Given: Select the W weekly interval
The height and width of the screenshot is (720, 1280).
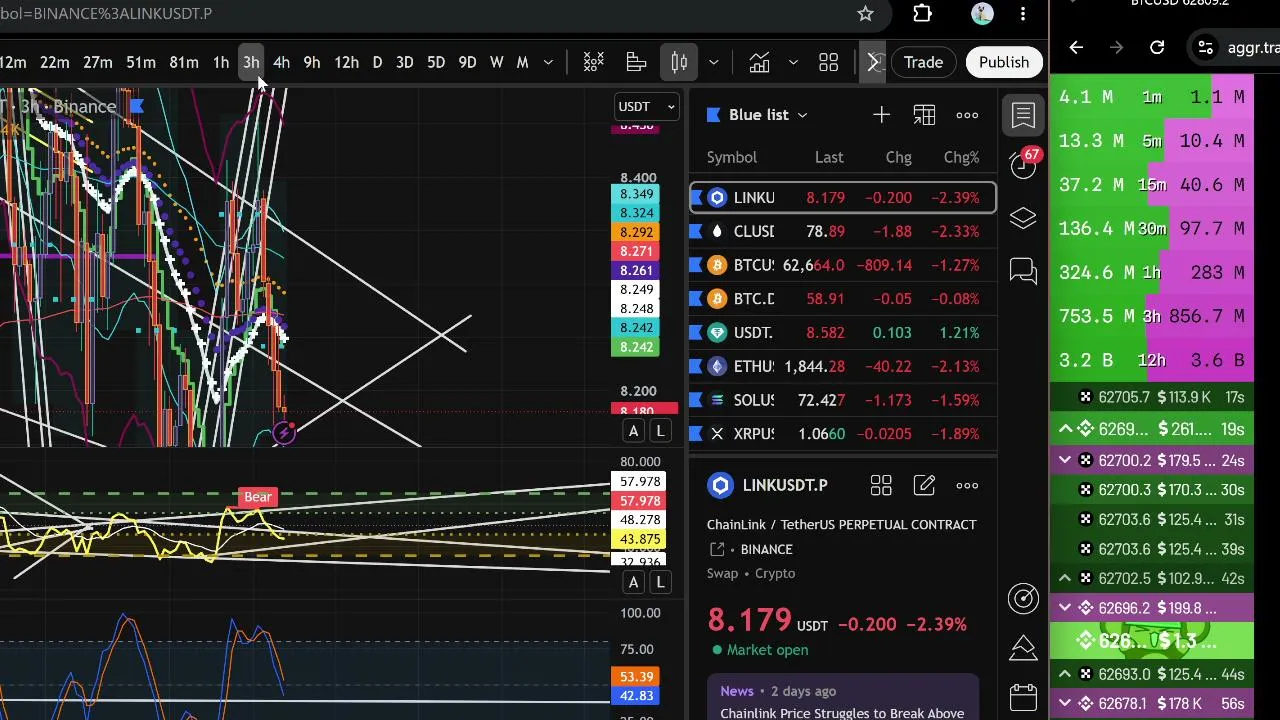Looking at the screenshot, I should click(x=496, y=63).
